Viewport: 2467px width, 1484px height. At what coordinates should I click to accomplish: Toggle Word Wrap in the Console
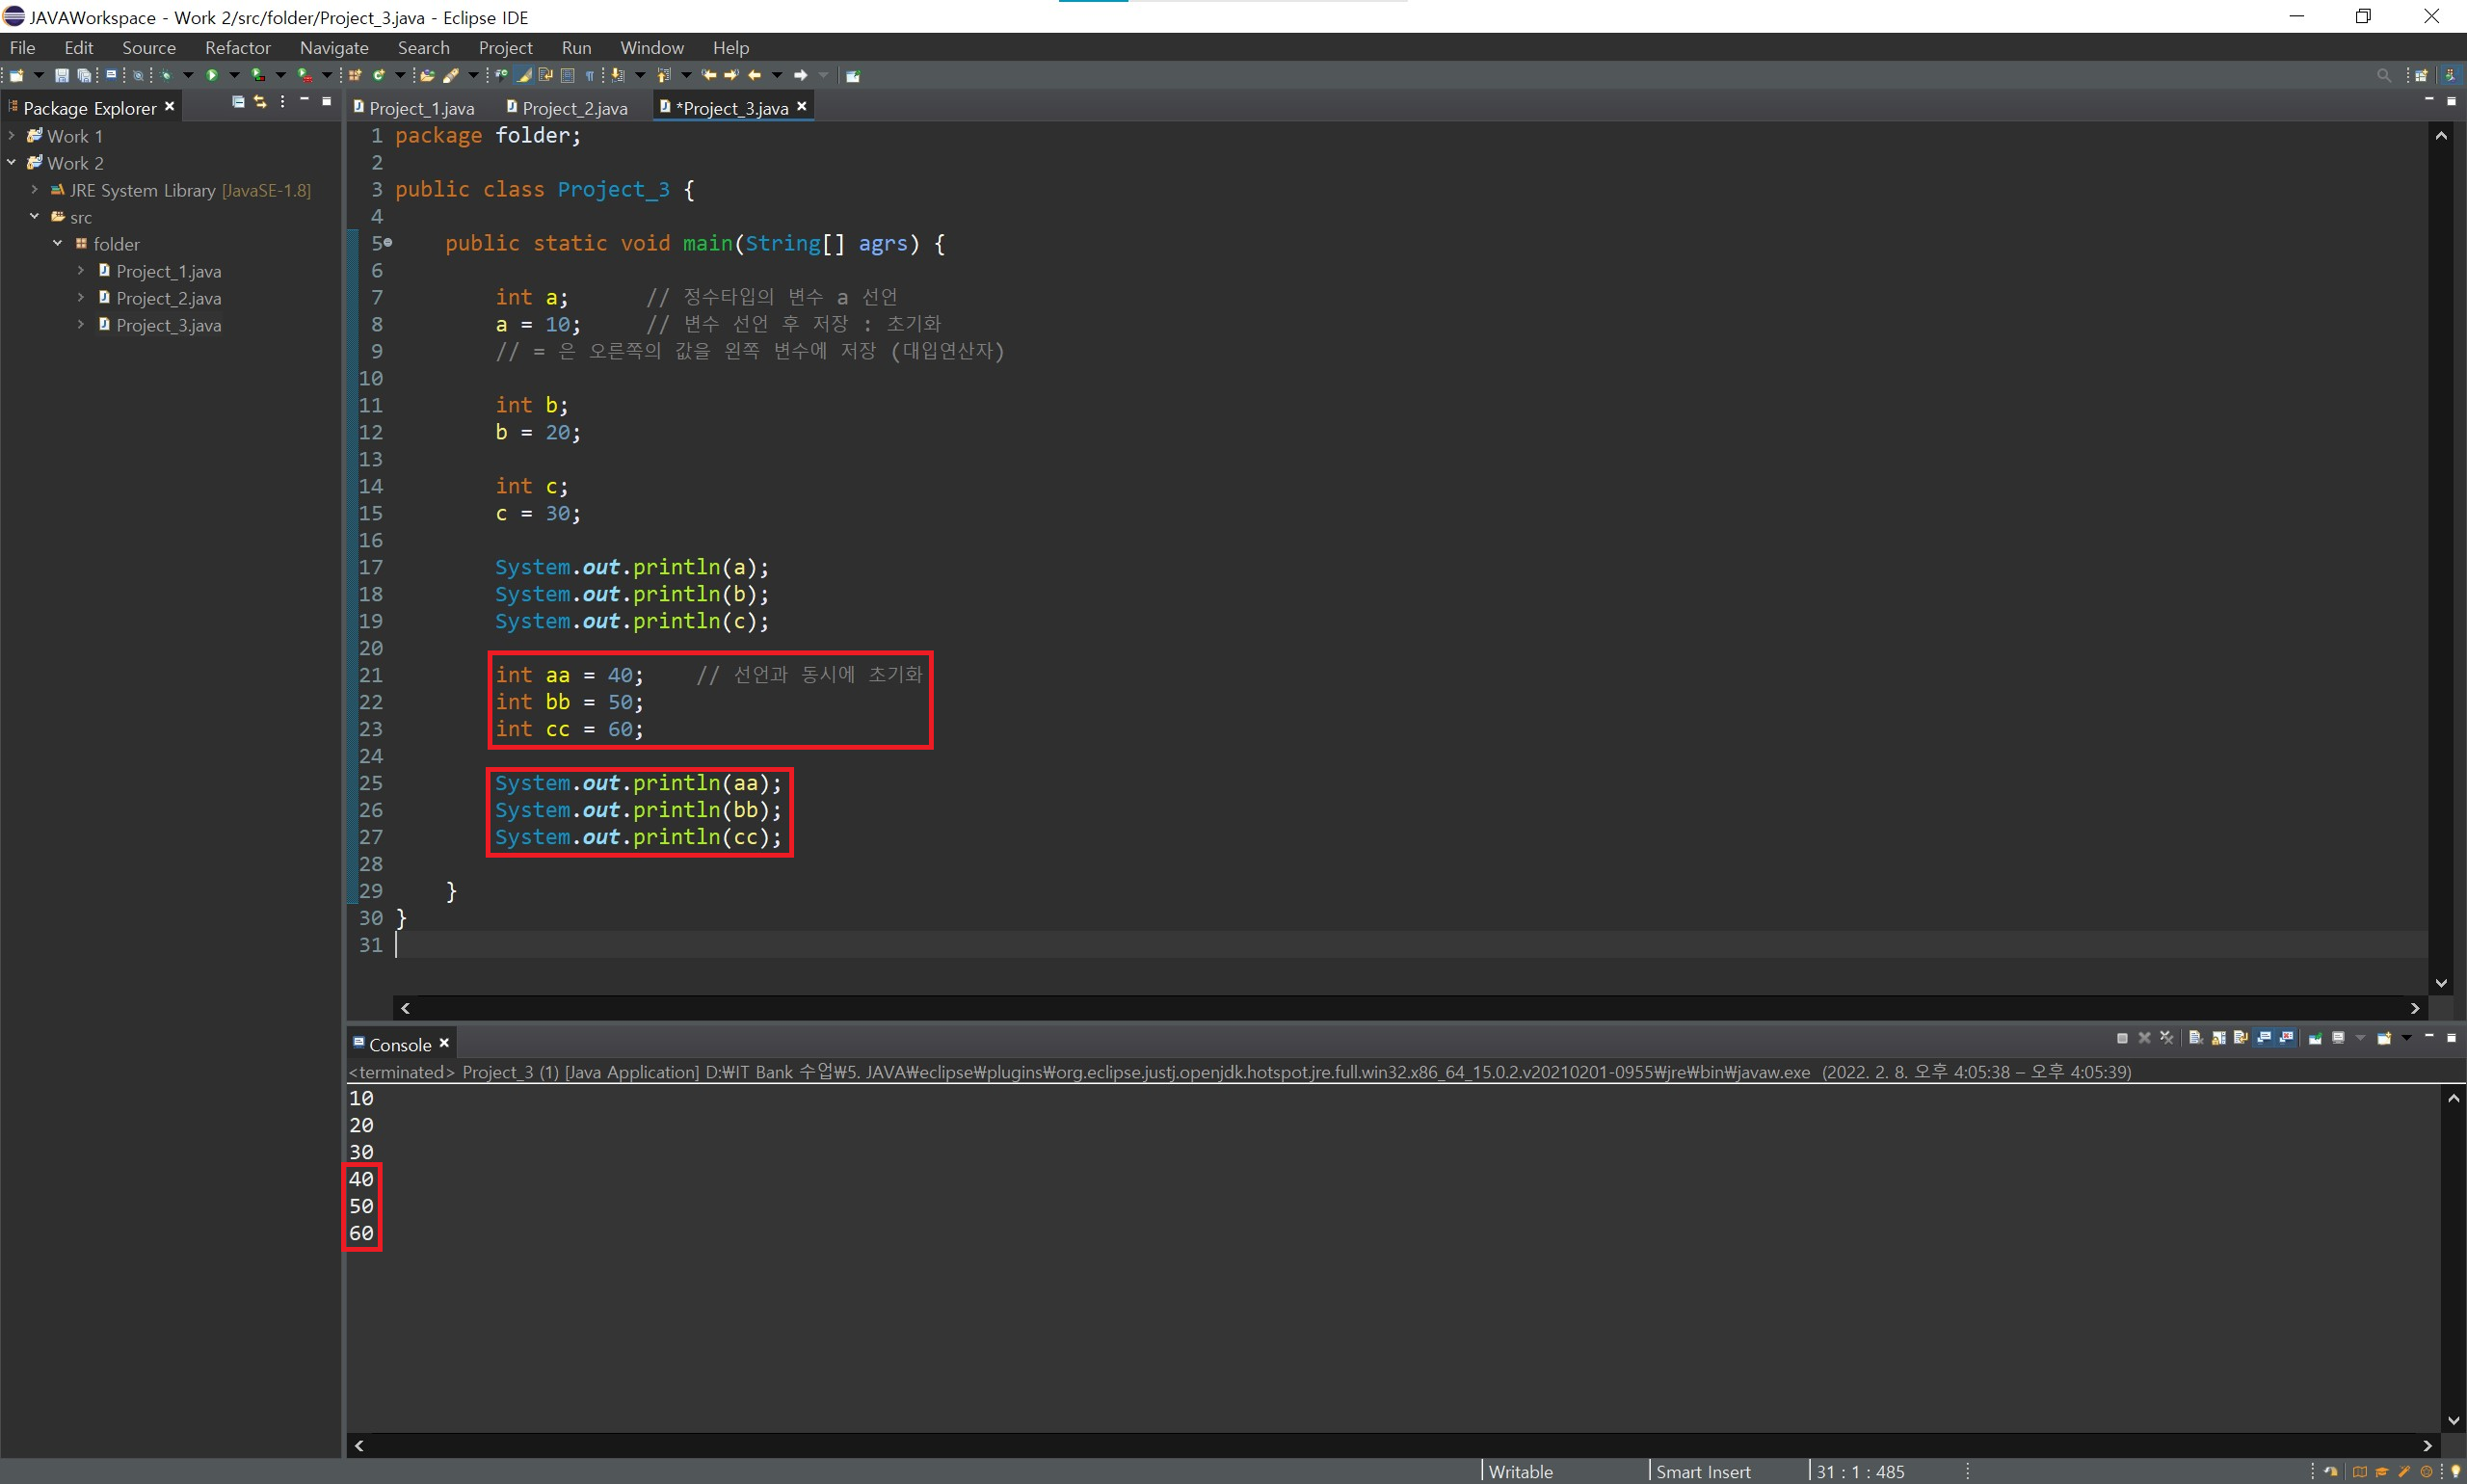point(2241,1038)
